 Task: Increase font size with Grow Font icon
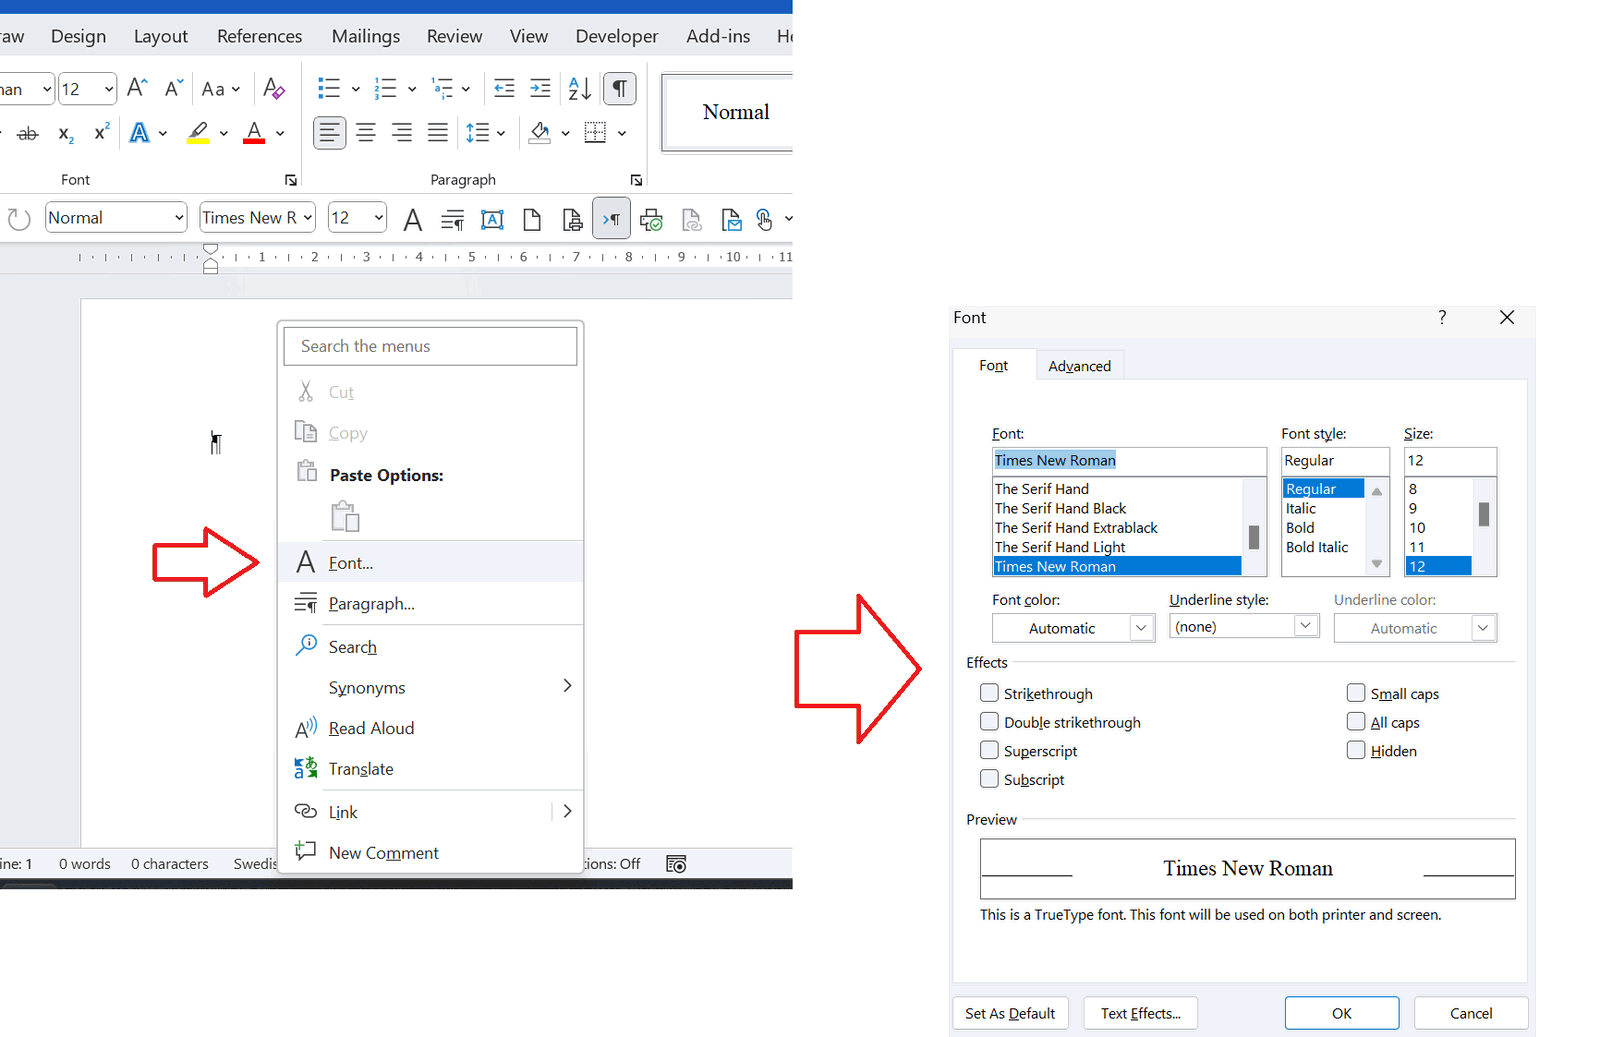138,88
